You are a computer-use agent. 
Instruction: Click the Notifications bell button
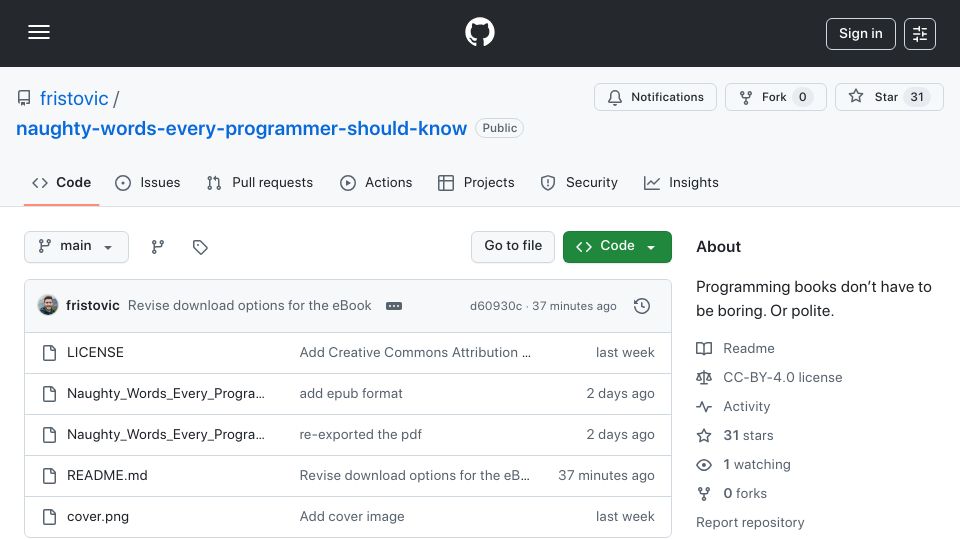pos(655,97)
